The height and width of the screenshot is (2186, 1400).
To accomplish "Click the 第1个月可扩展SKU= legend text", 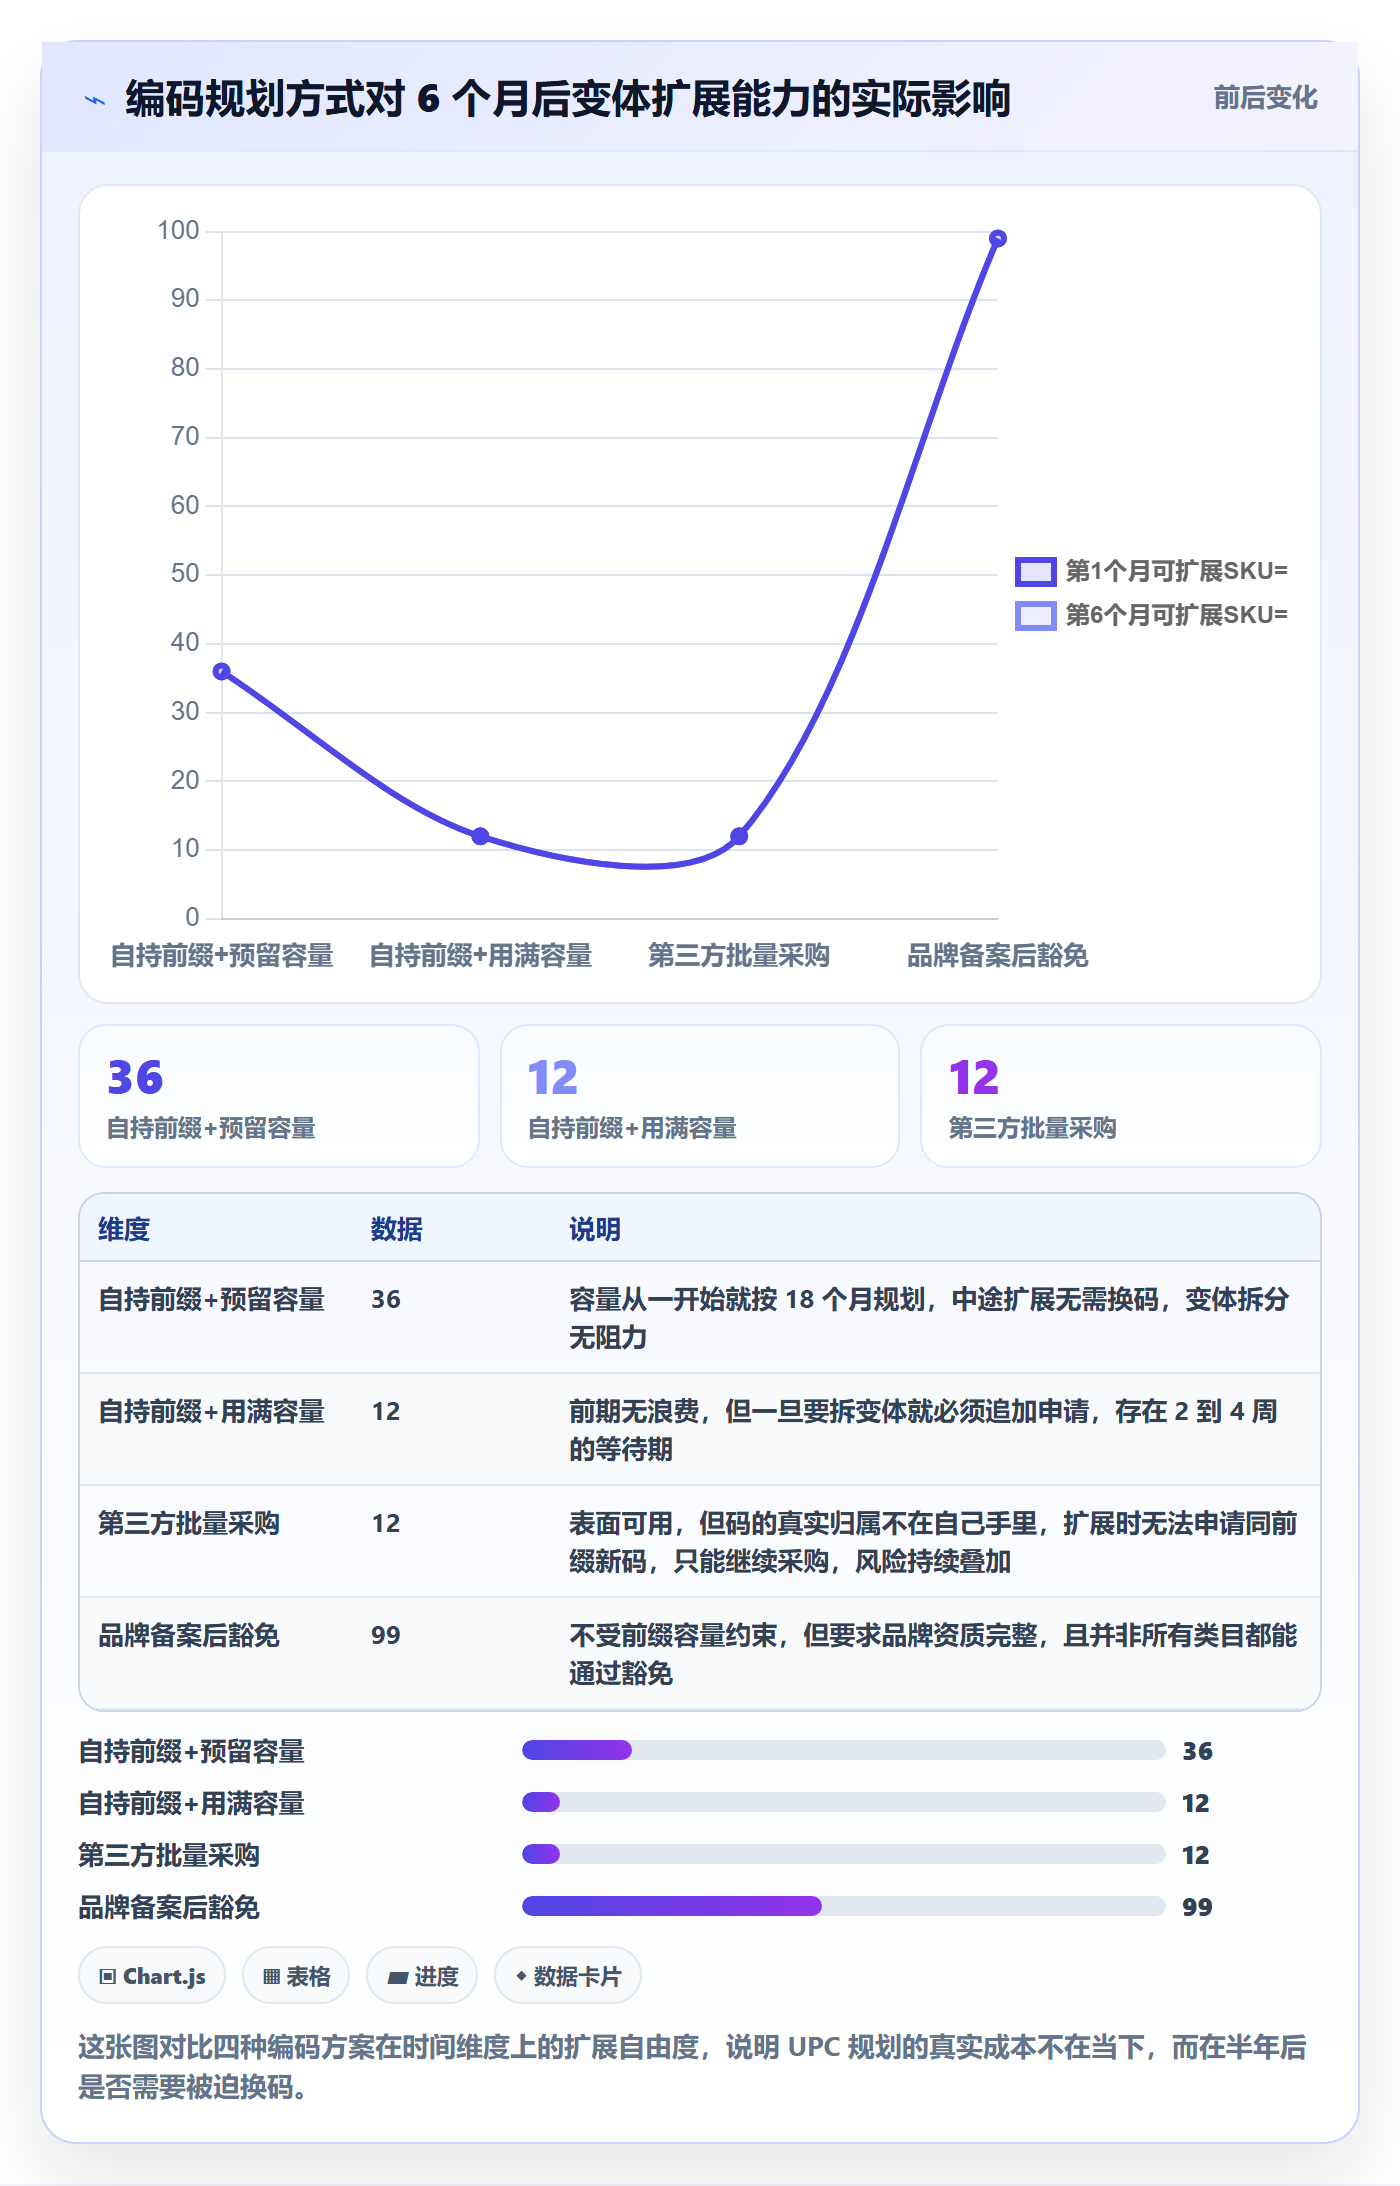I will click(1176, 572).
